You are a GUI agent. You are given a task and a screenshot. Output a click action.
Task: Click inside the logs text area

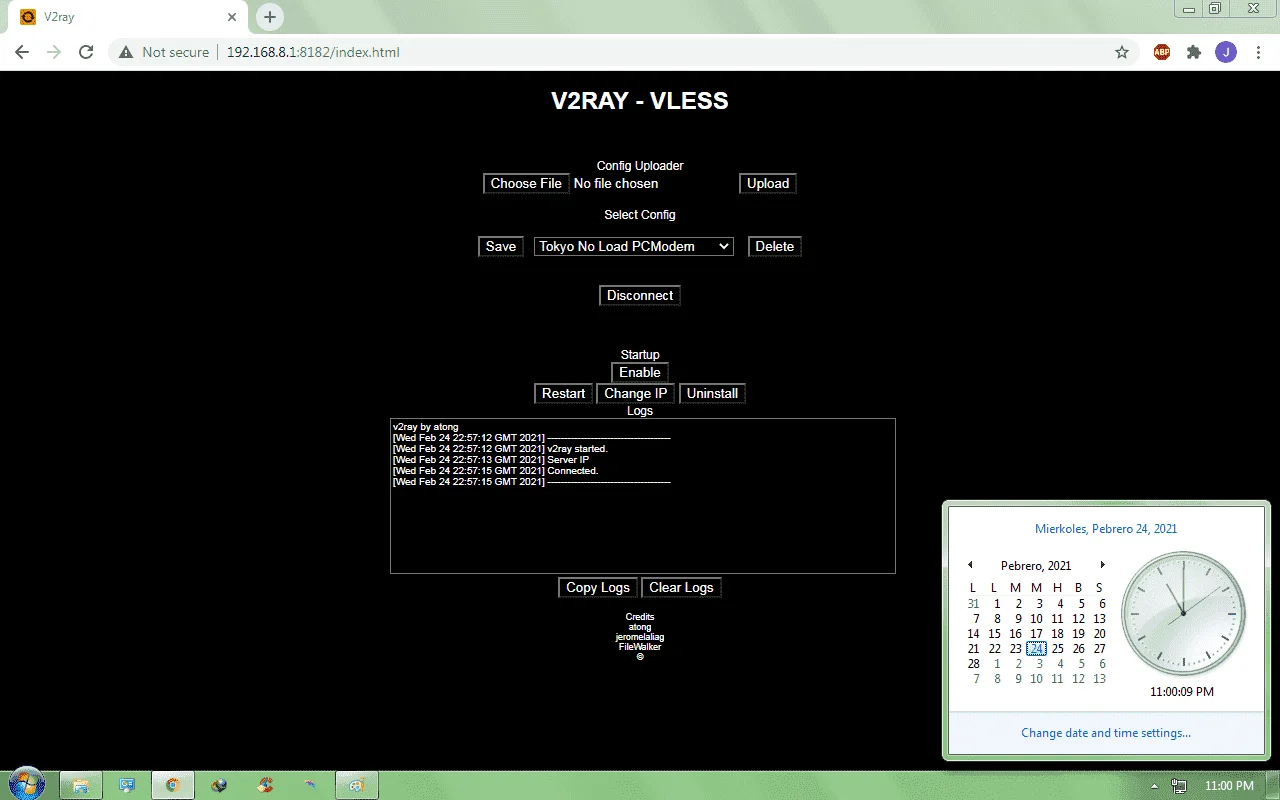tap(643, 496)
